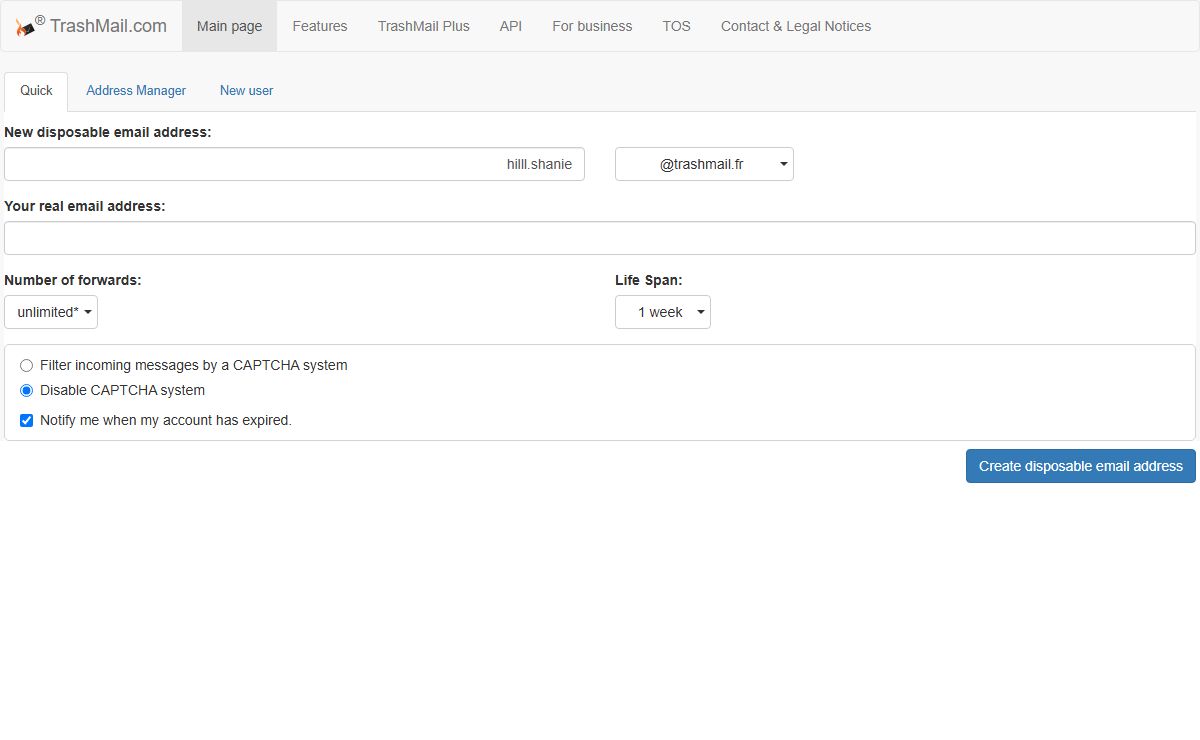Select the Quick tab

click(x=36, y=91)
